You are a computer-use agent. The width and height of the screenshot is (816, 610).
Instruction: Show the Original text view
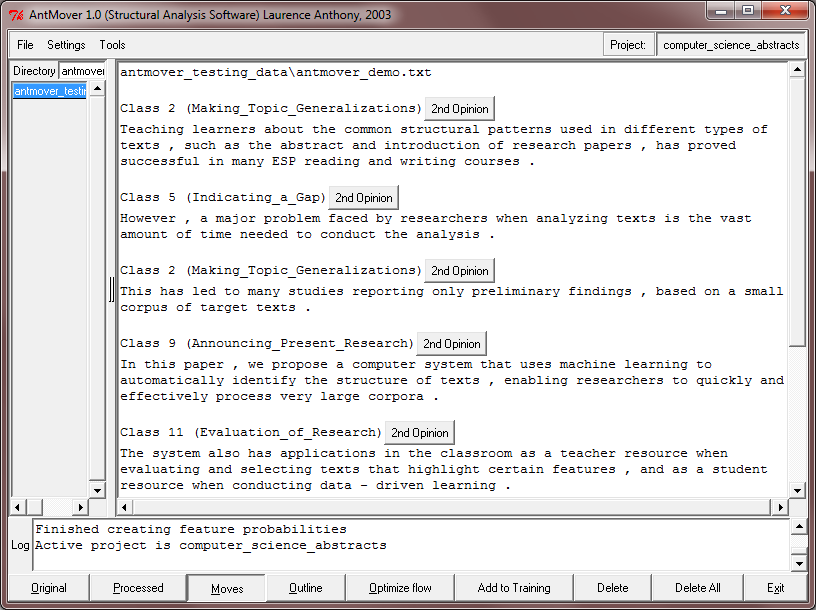48,588
